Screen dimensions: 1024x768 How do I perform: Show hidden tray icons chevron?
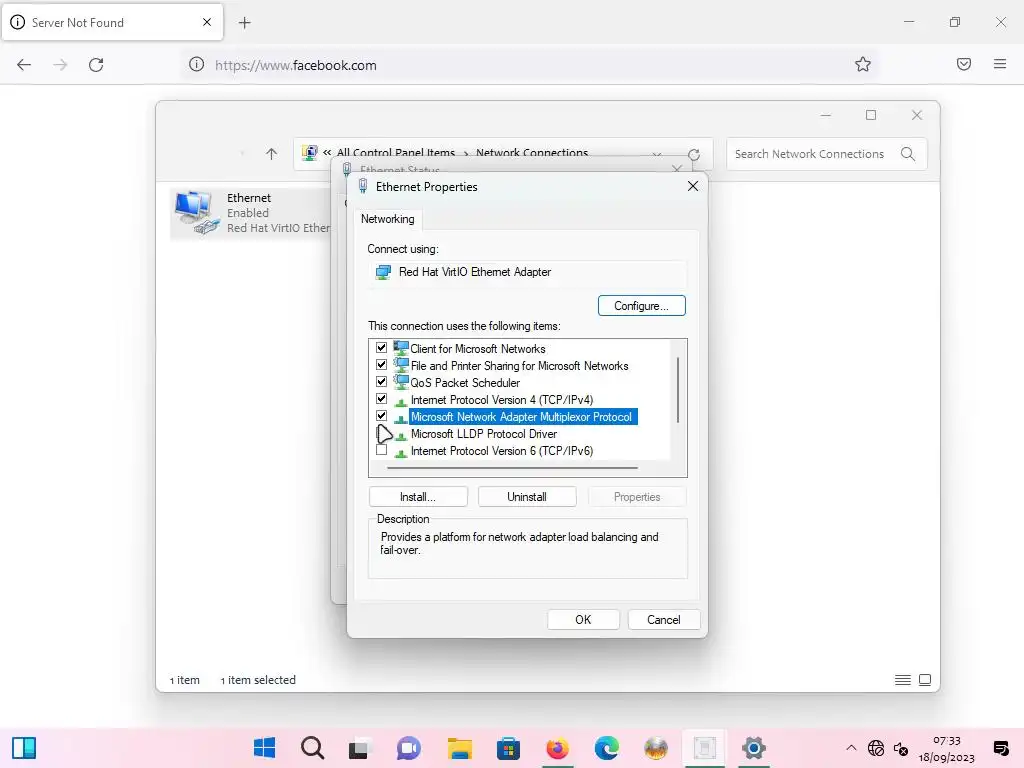click(x=851, y=748)
